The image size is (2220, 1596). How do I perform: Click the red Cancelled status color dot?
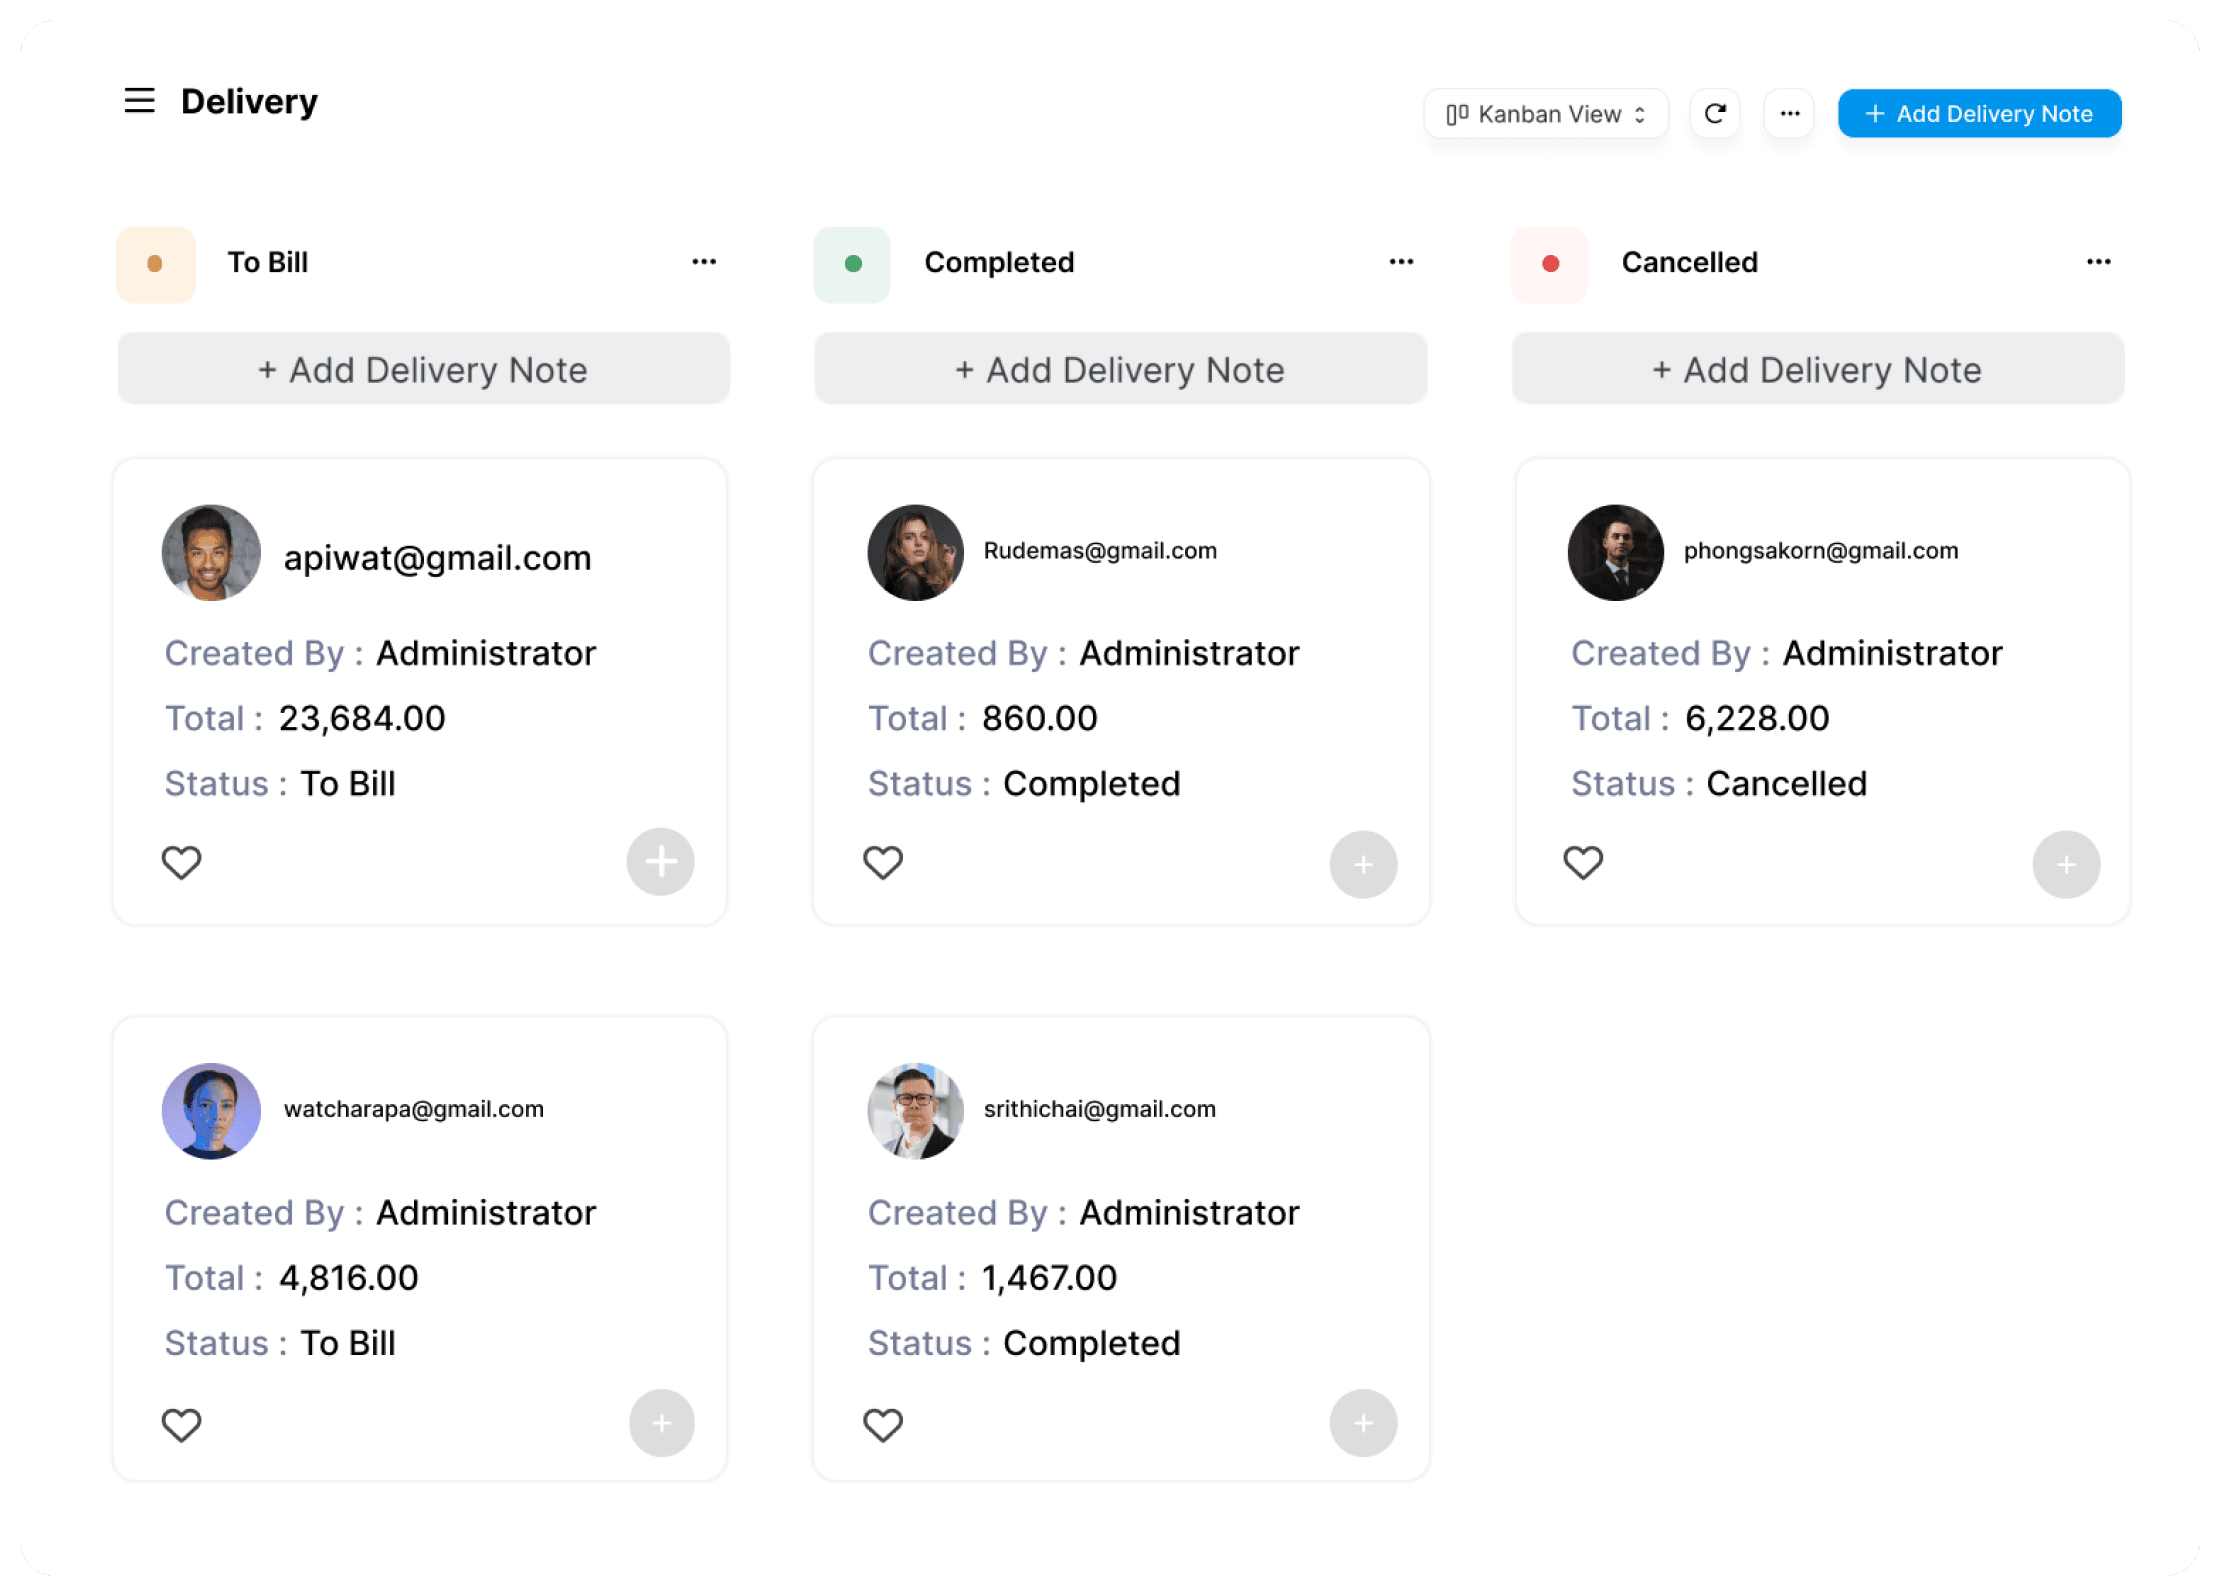pos(1550,264)
